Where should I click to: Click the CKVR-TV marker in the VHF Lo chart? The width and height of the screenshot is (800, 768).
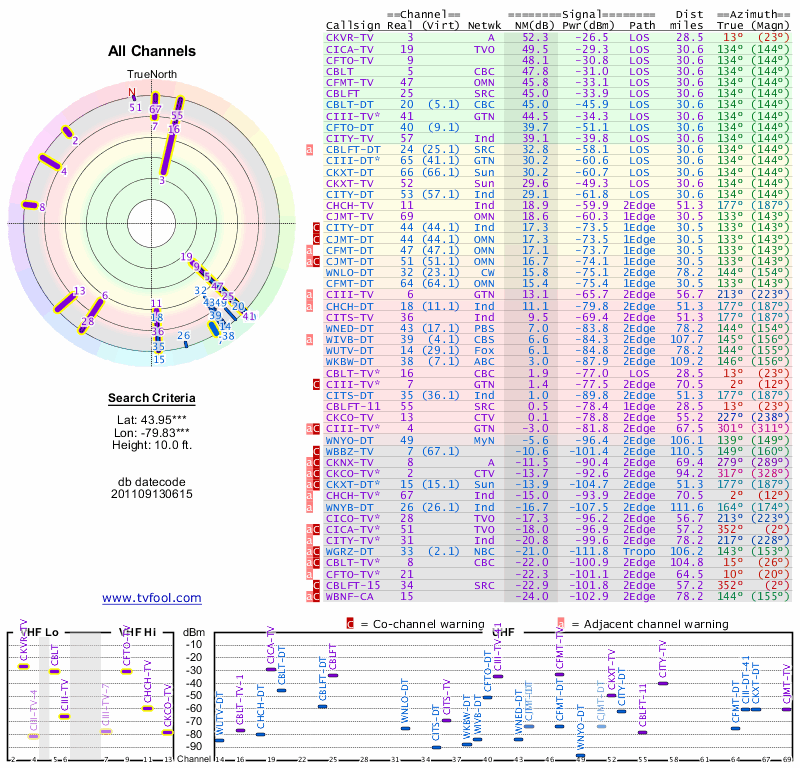pos(23,666)
